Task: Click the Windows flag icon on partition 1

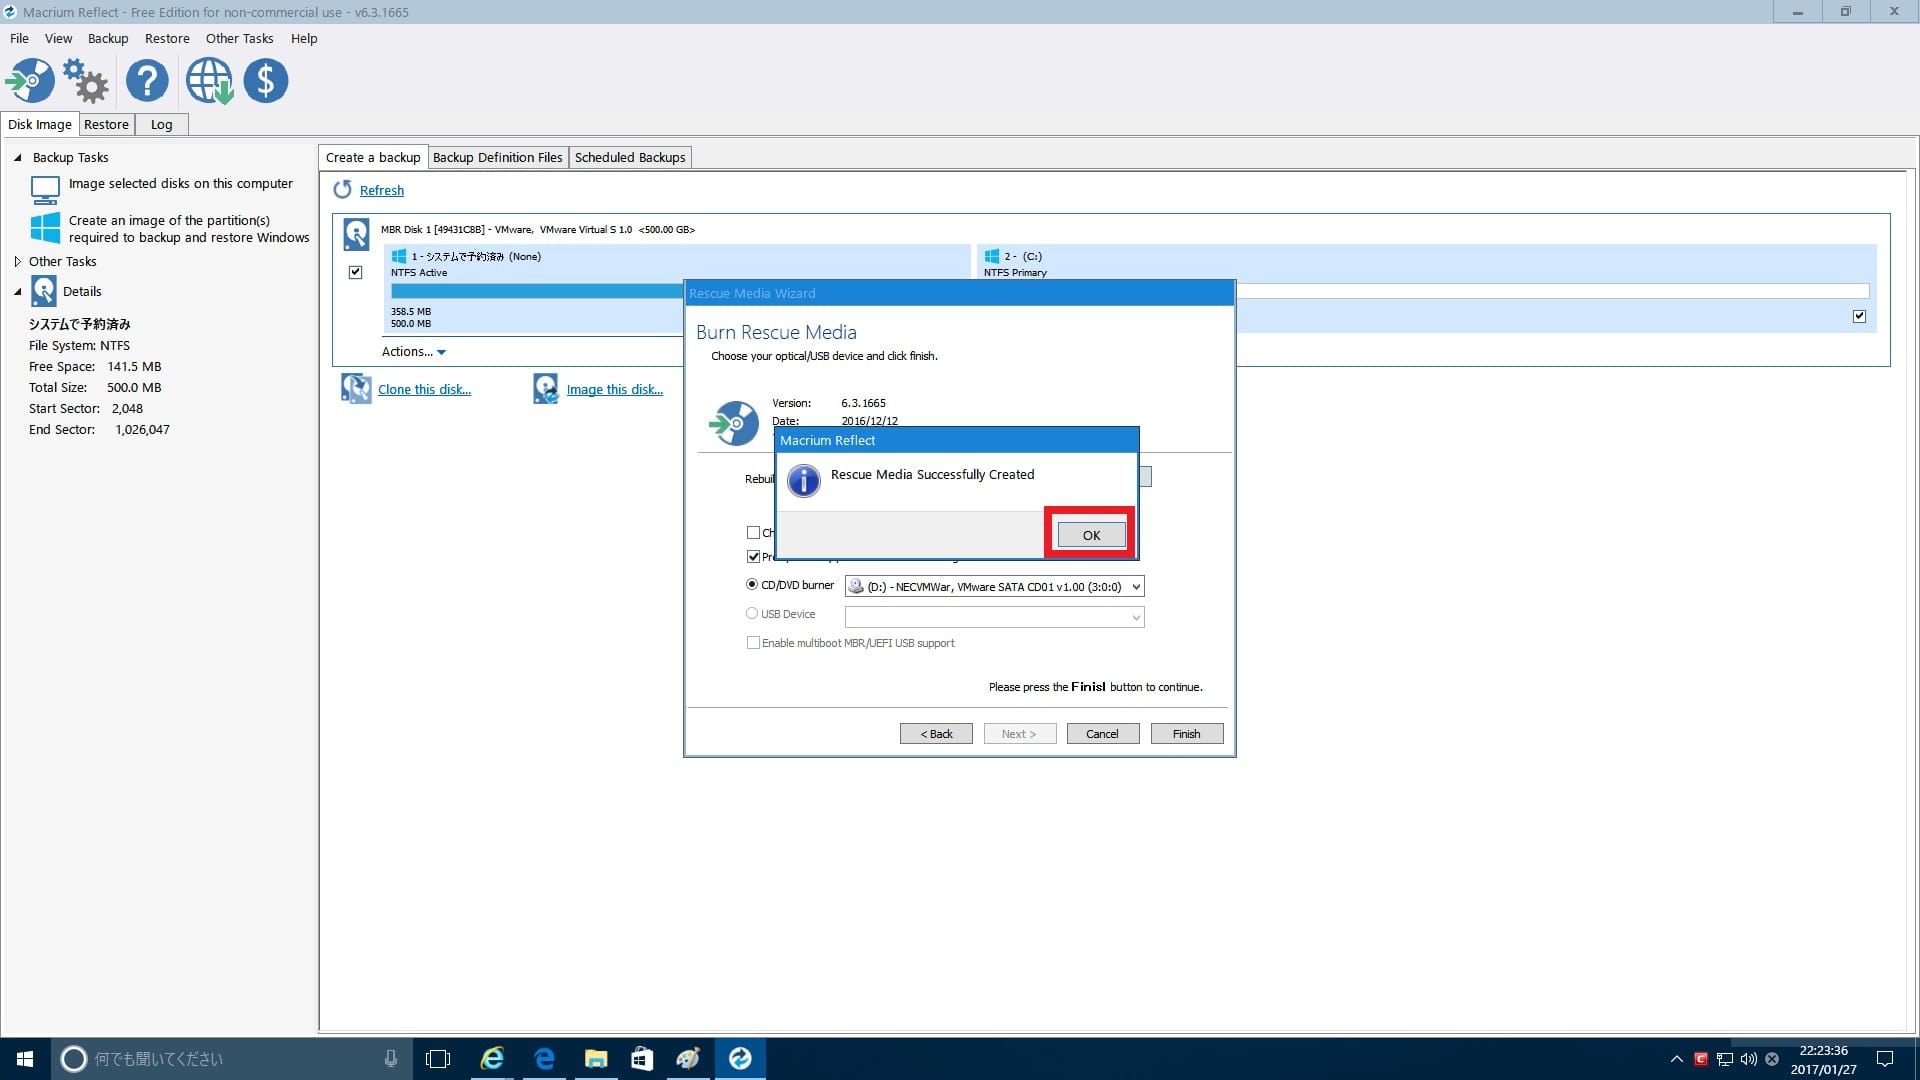Action: pos(399,256)
